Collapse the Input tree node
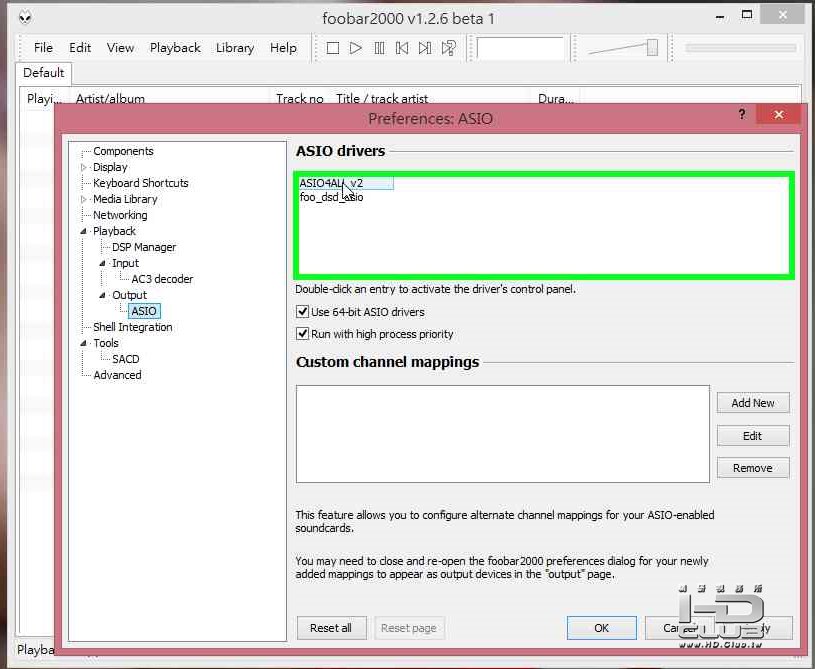This screenshot has height=669, width=815. [x=102, y=264]
